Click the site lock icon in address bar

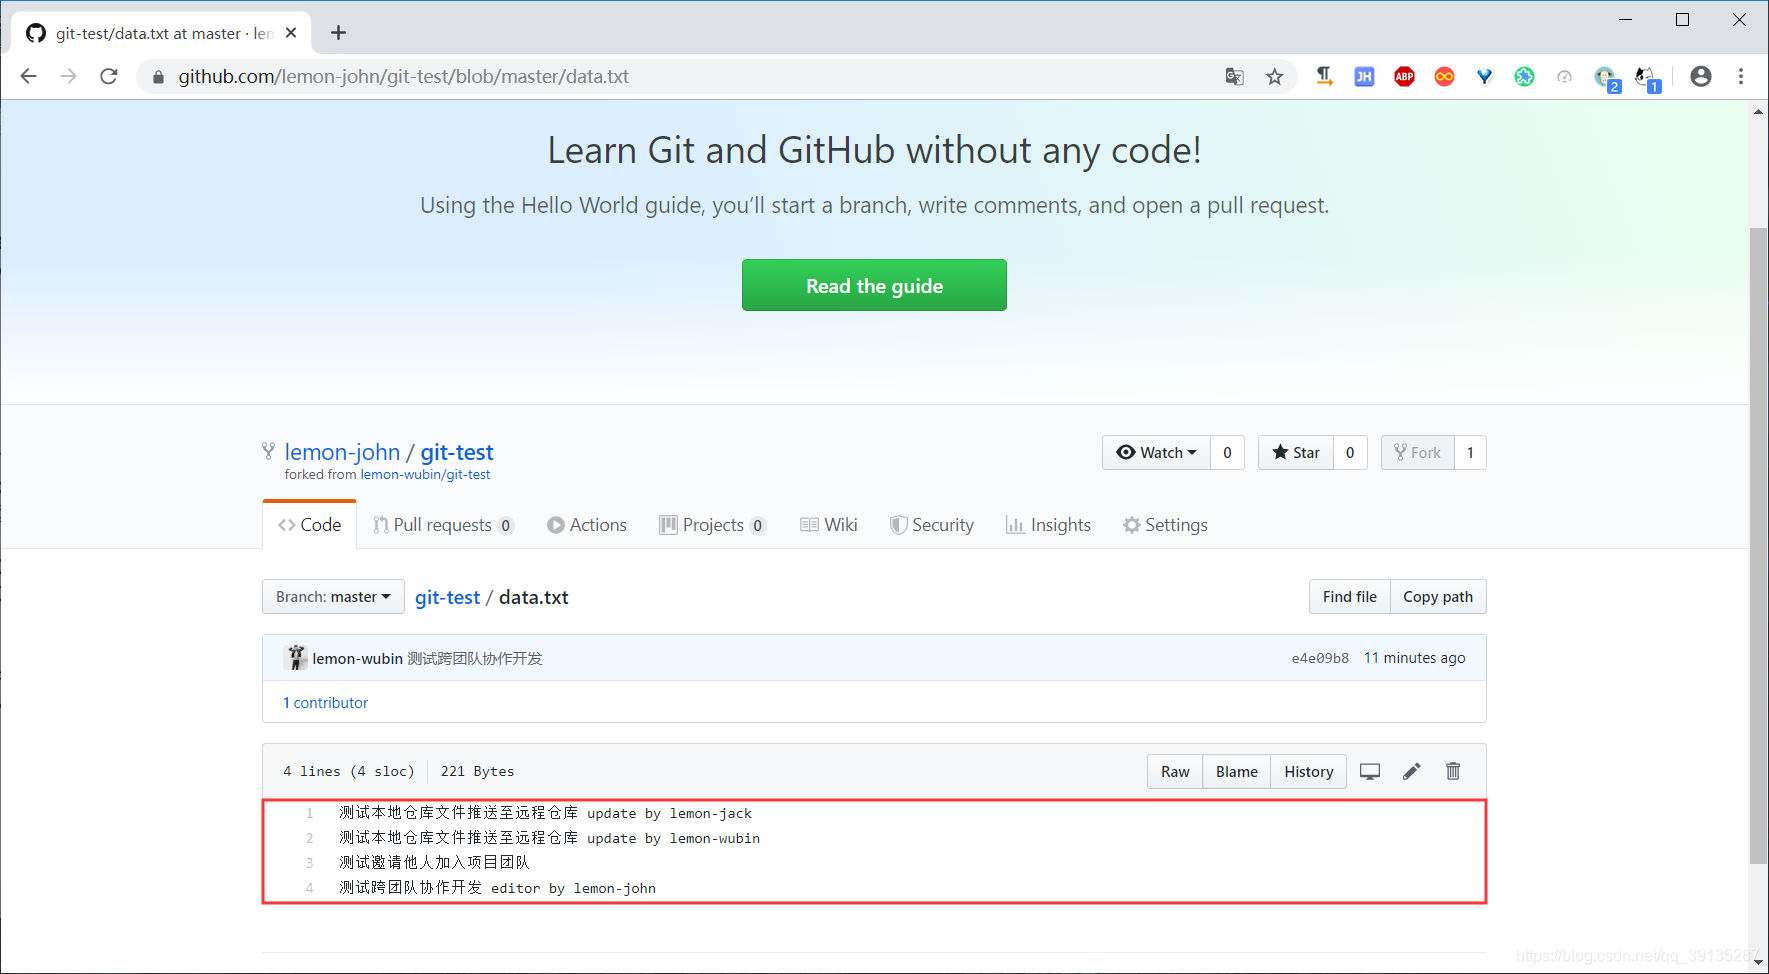tap(158, 76)
